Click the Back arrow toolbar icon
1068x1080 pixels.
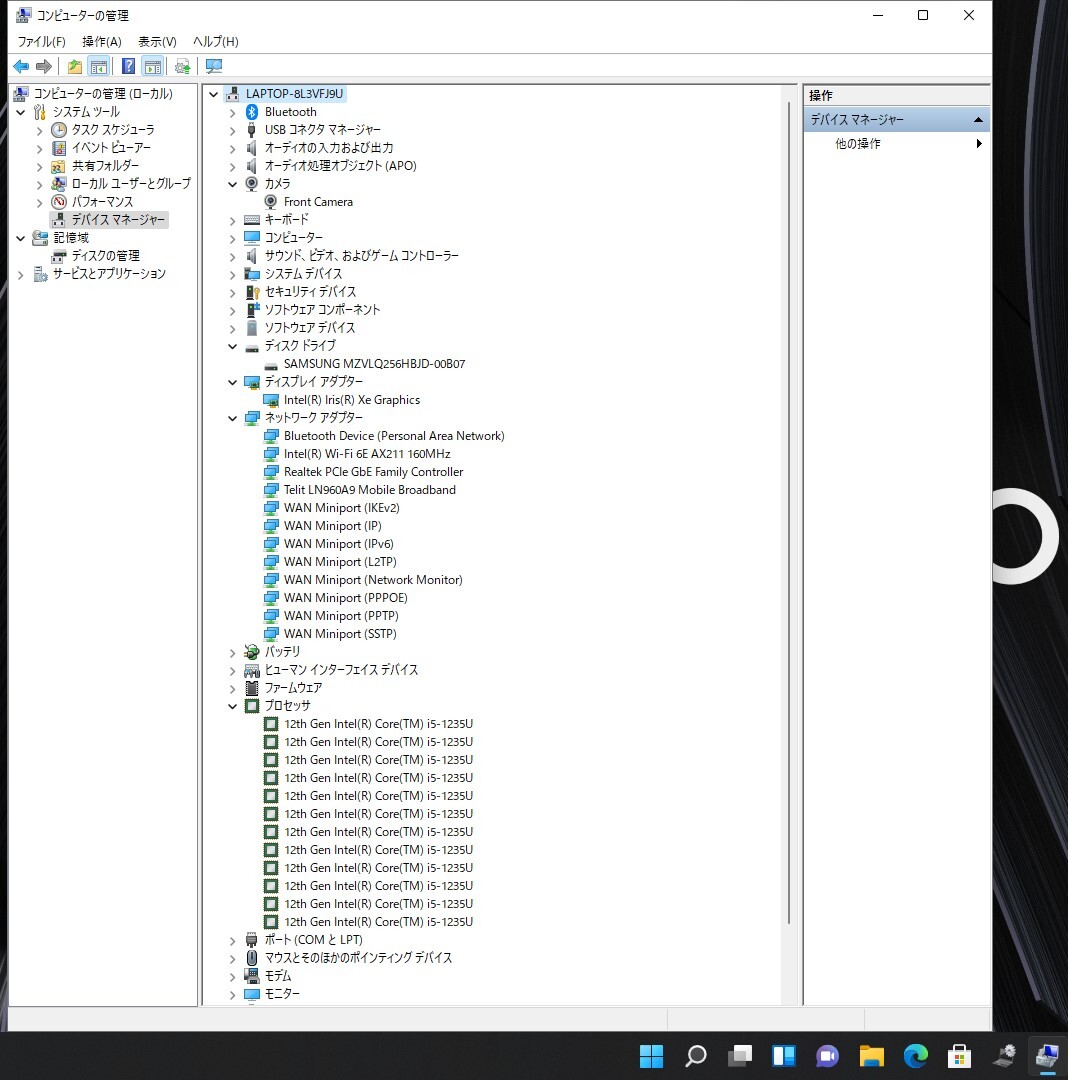21,66
